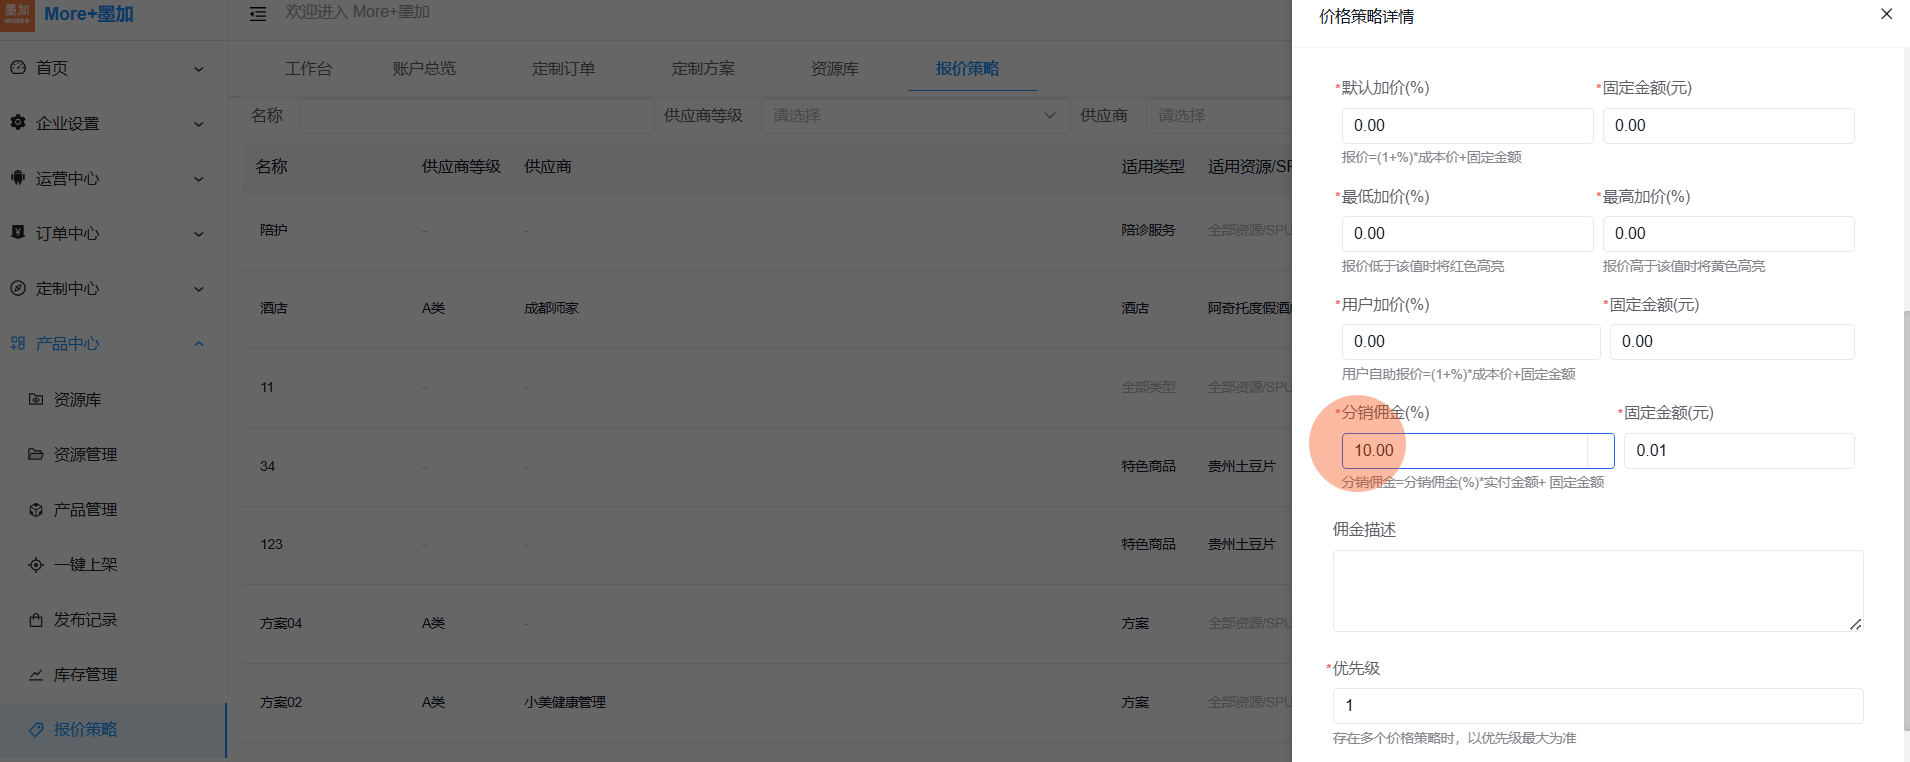Click the 企业设置 gear icon
The height and width of the screenshot is (762, 1910).
point(18,123)
